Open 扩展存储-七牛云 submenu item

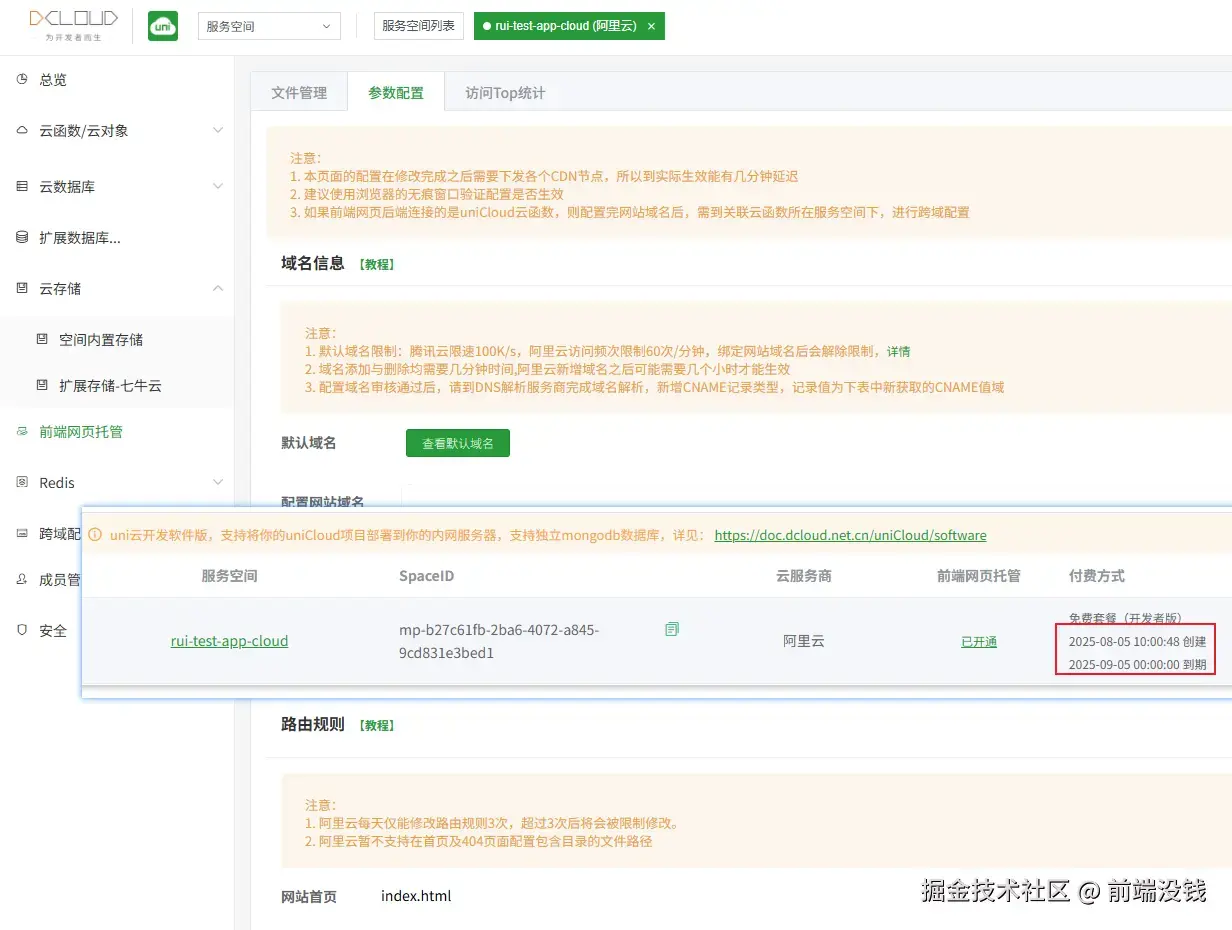coord(110,385)
